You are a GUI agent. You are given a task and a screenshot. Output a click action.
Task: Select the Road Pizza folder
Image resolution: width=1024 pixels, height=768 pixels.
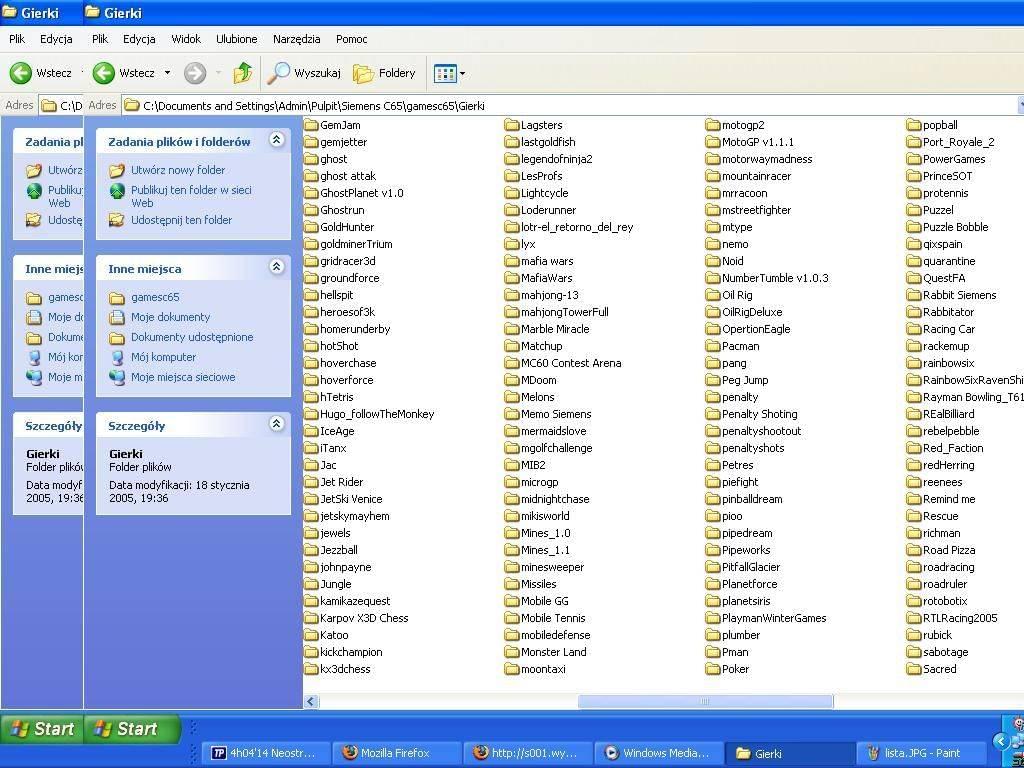[941, 550]
